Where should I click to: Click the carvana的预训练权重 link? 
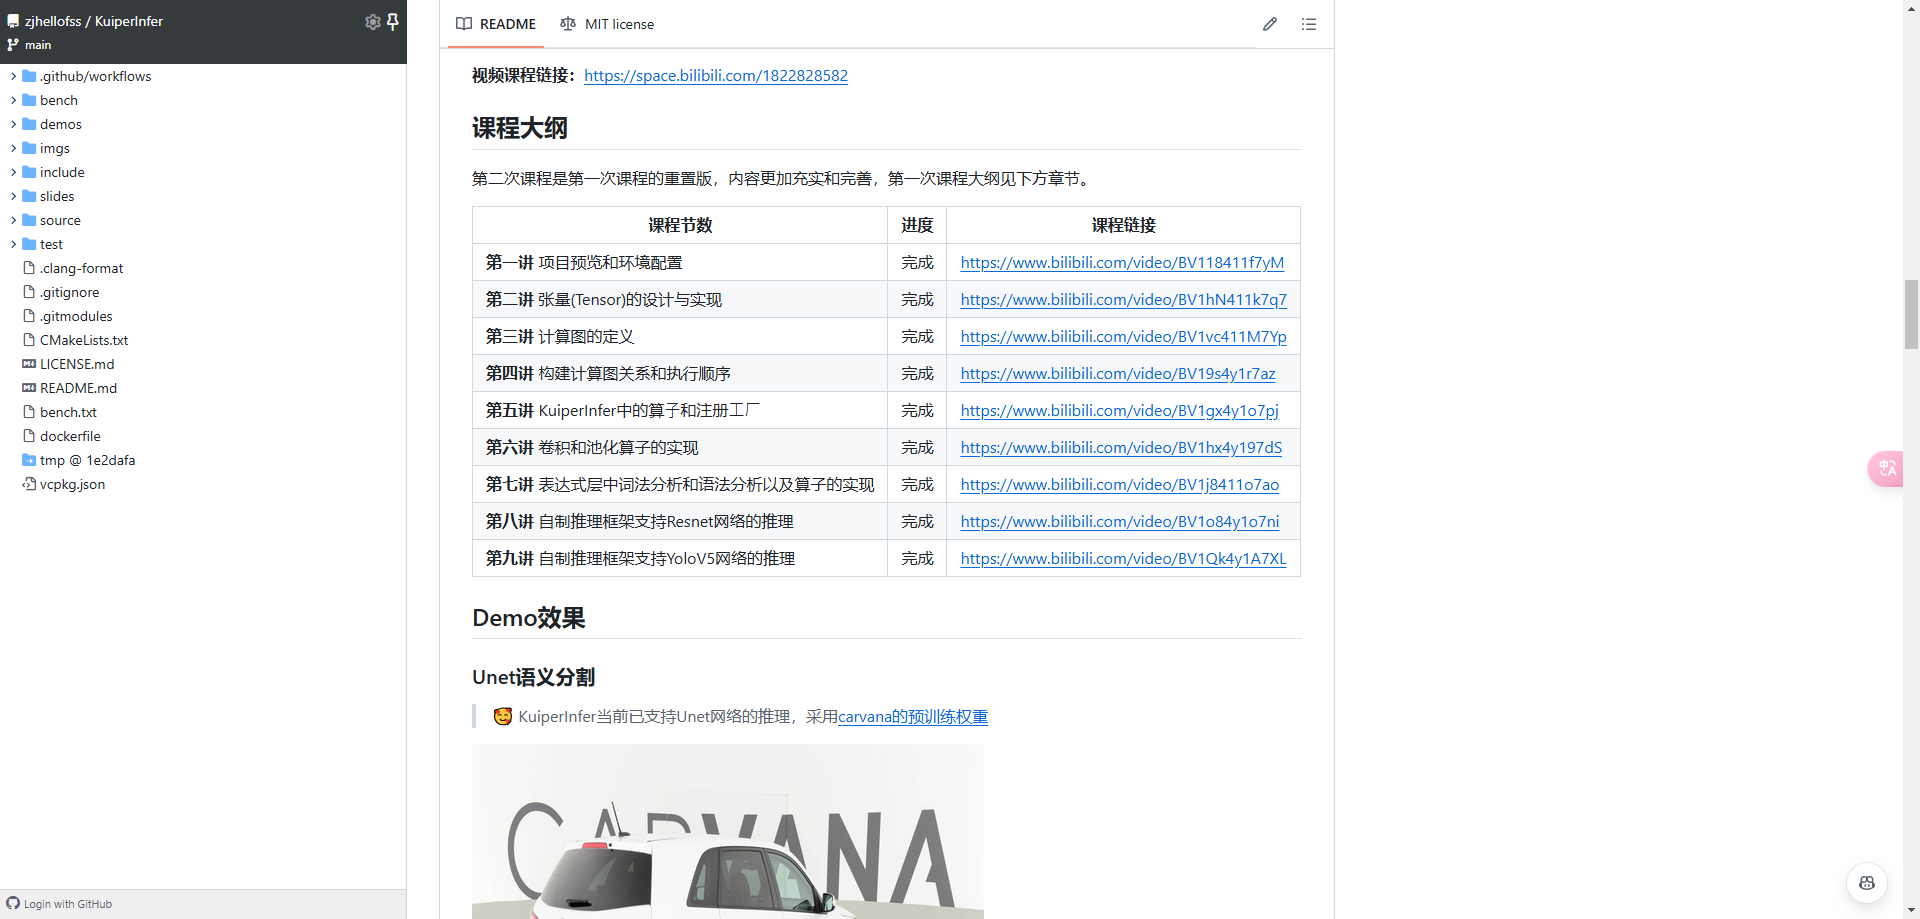(x=911, y=716)
